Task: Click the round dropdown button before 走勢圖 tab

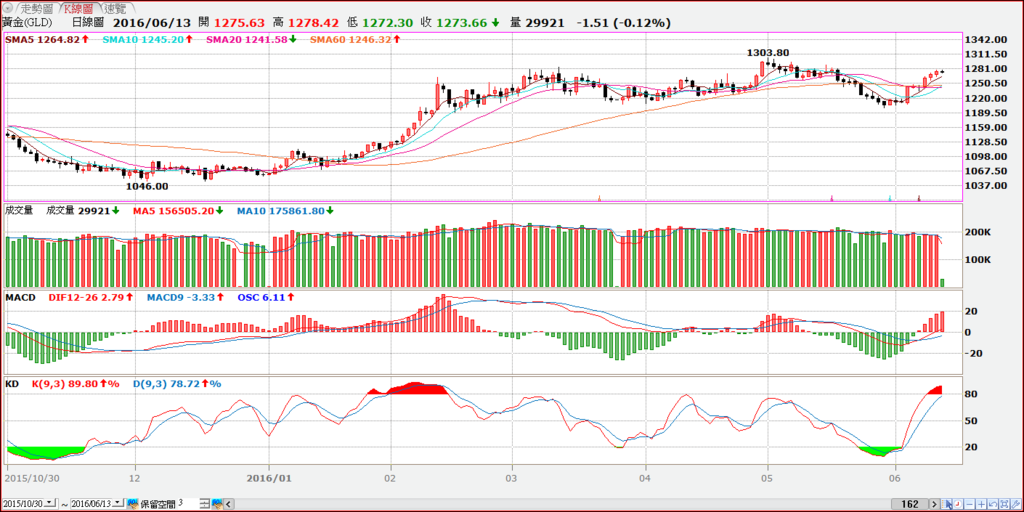Action: [x=8, y=8]
